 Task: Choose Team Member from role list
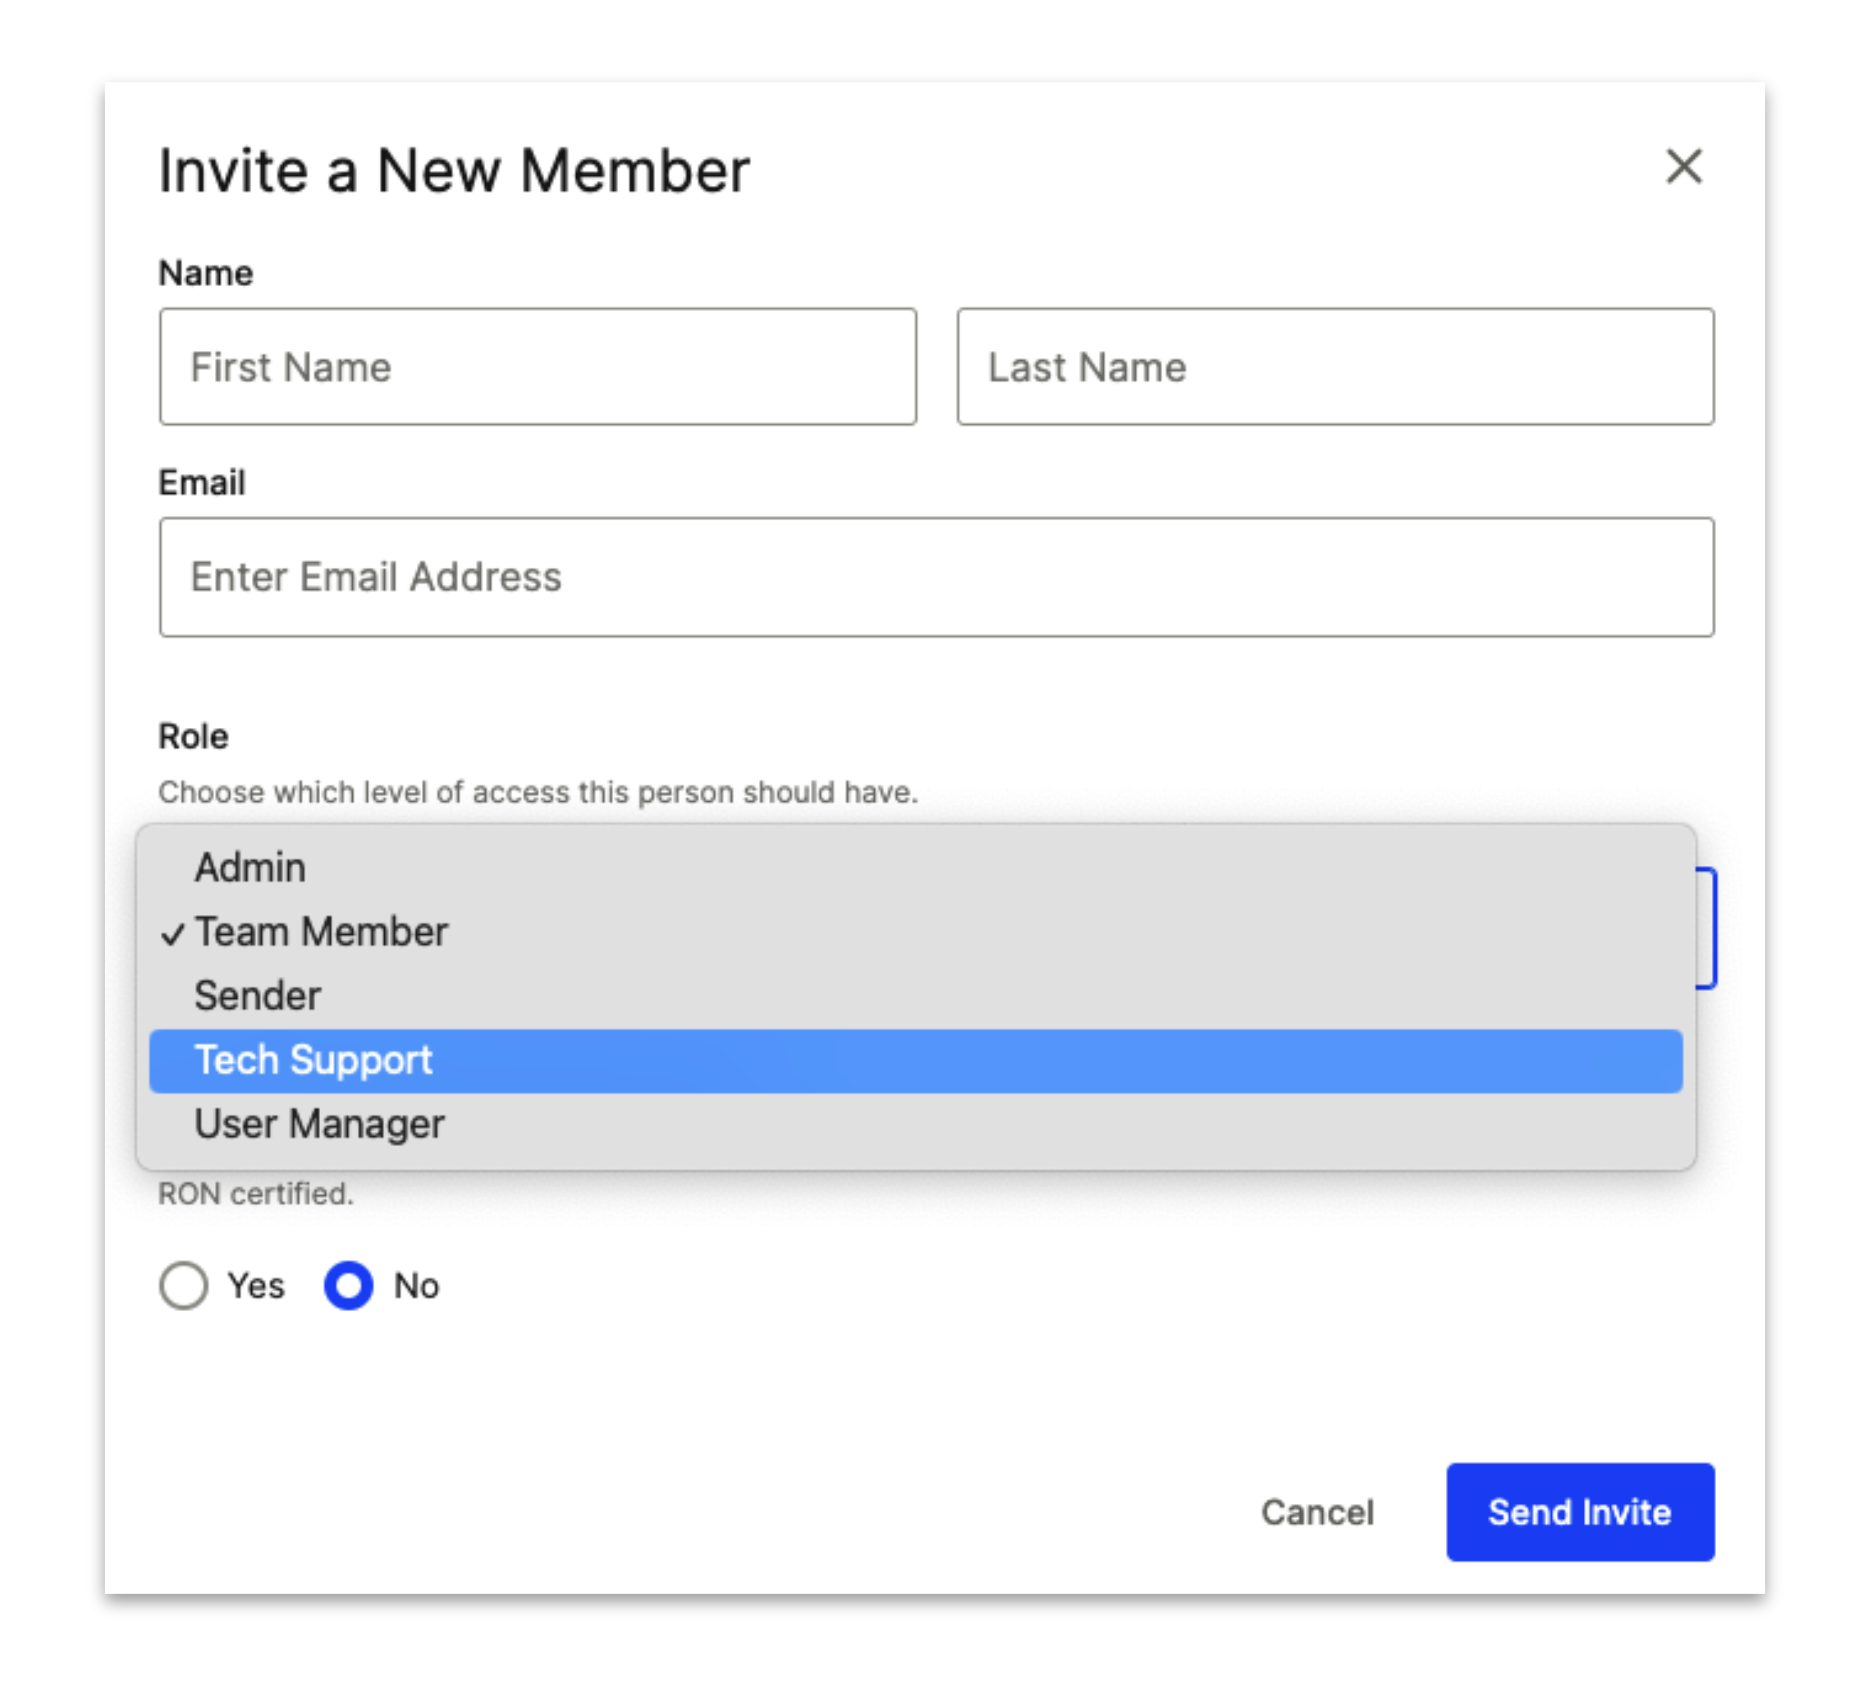[915, 932]
